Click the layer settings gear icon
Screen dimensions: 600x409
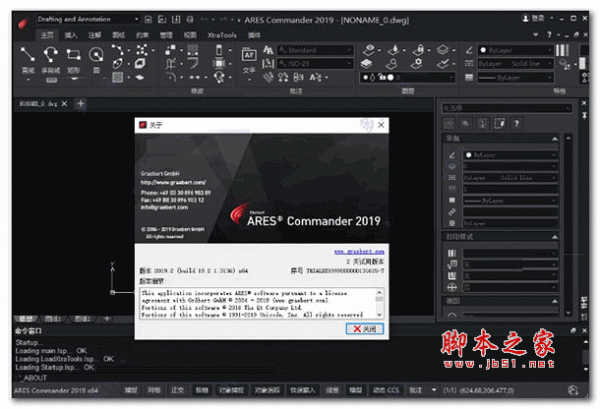(417, 64)
